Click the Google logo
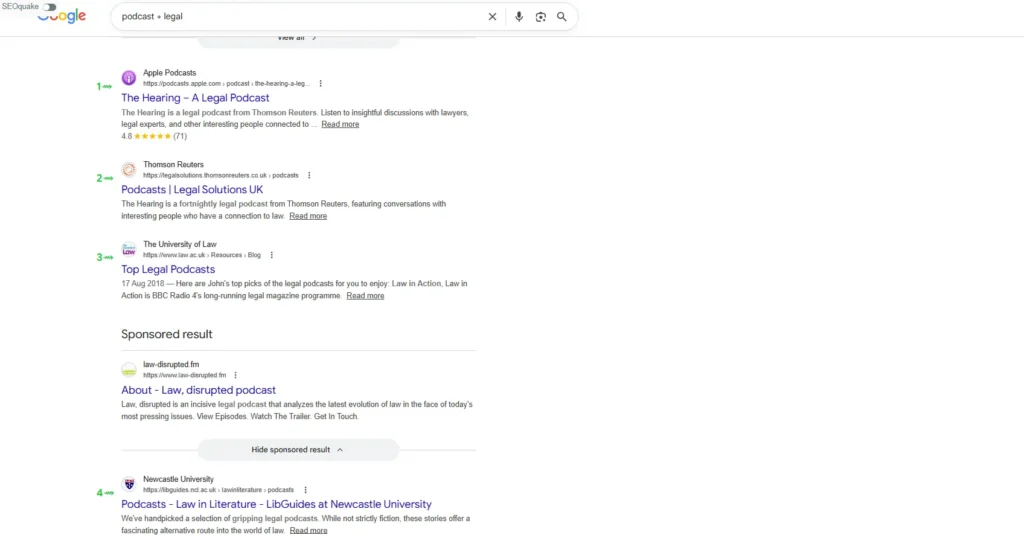 [62, 16]
